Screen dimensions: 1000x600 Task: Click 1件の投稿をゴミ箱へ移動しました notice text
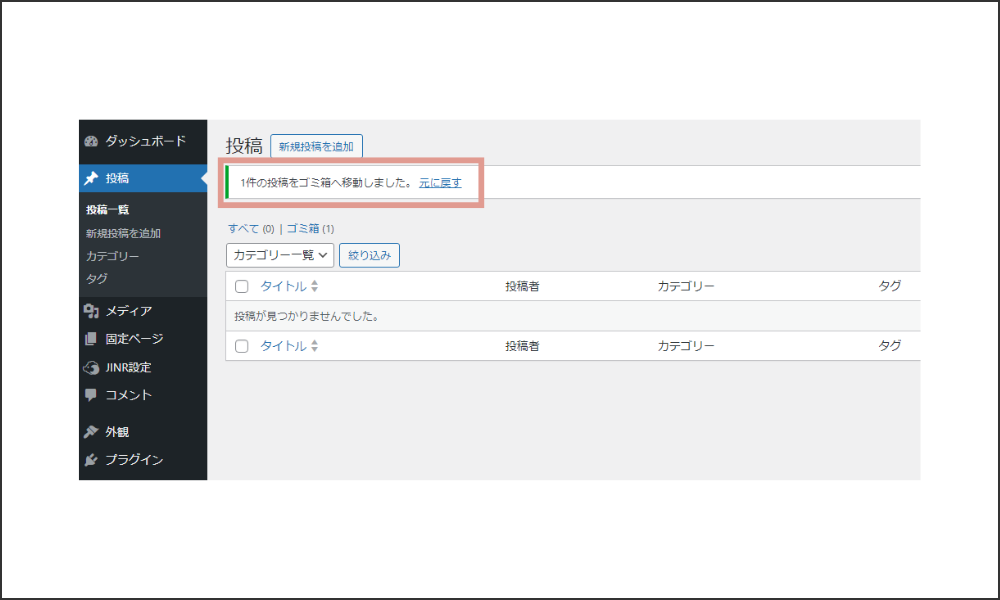point(327,182)
